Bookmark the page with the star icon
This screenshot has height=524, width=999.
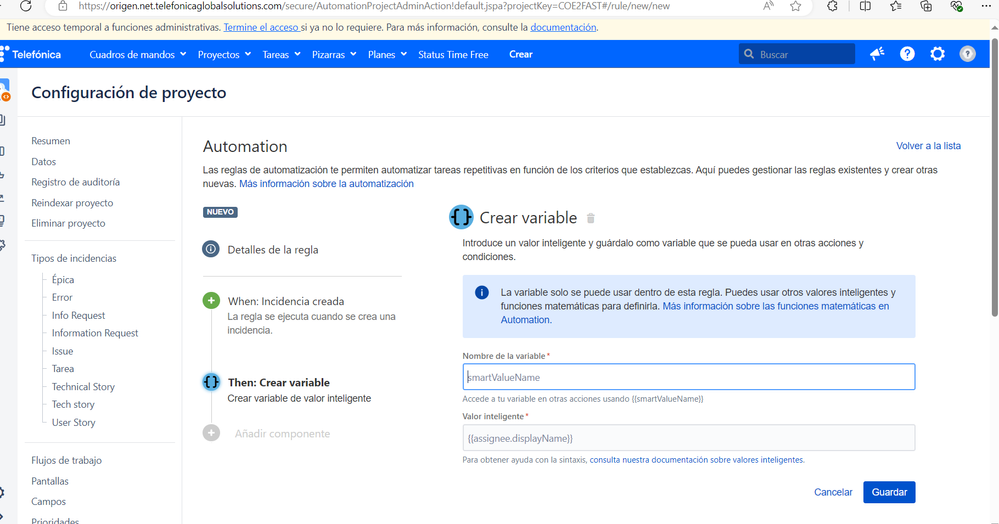point(796,6)
